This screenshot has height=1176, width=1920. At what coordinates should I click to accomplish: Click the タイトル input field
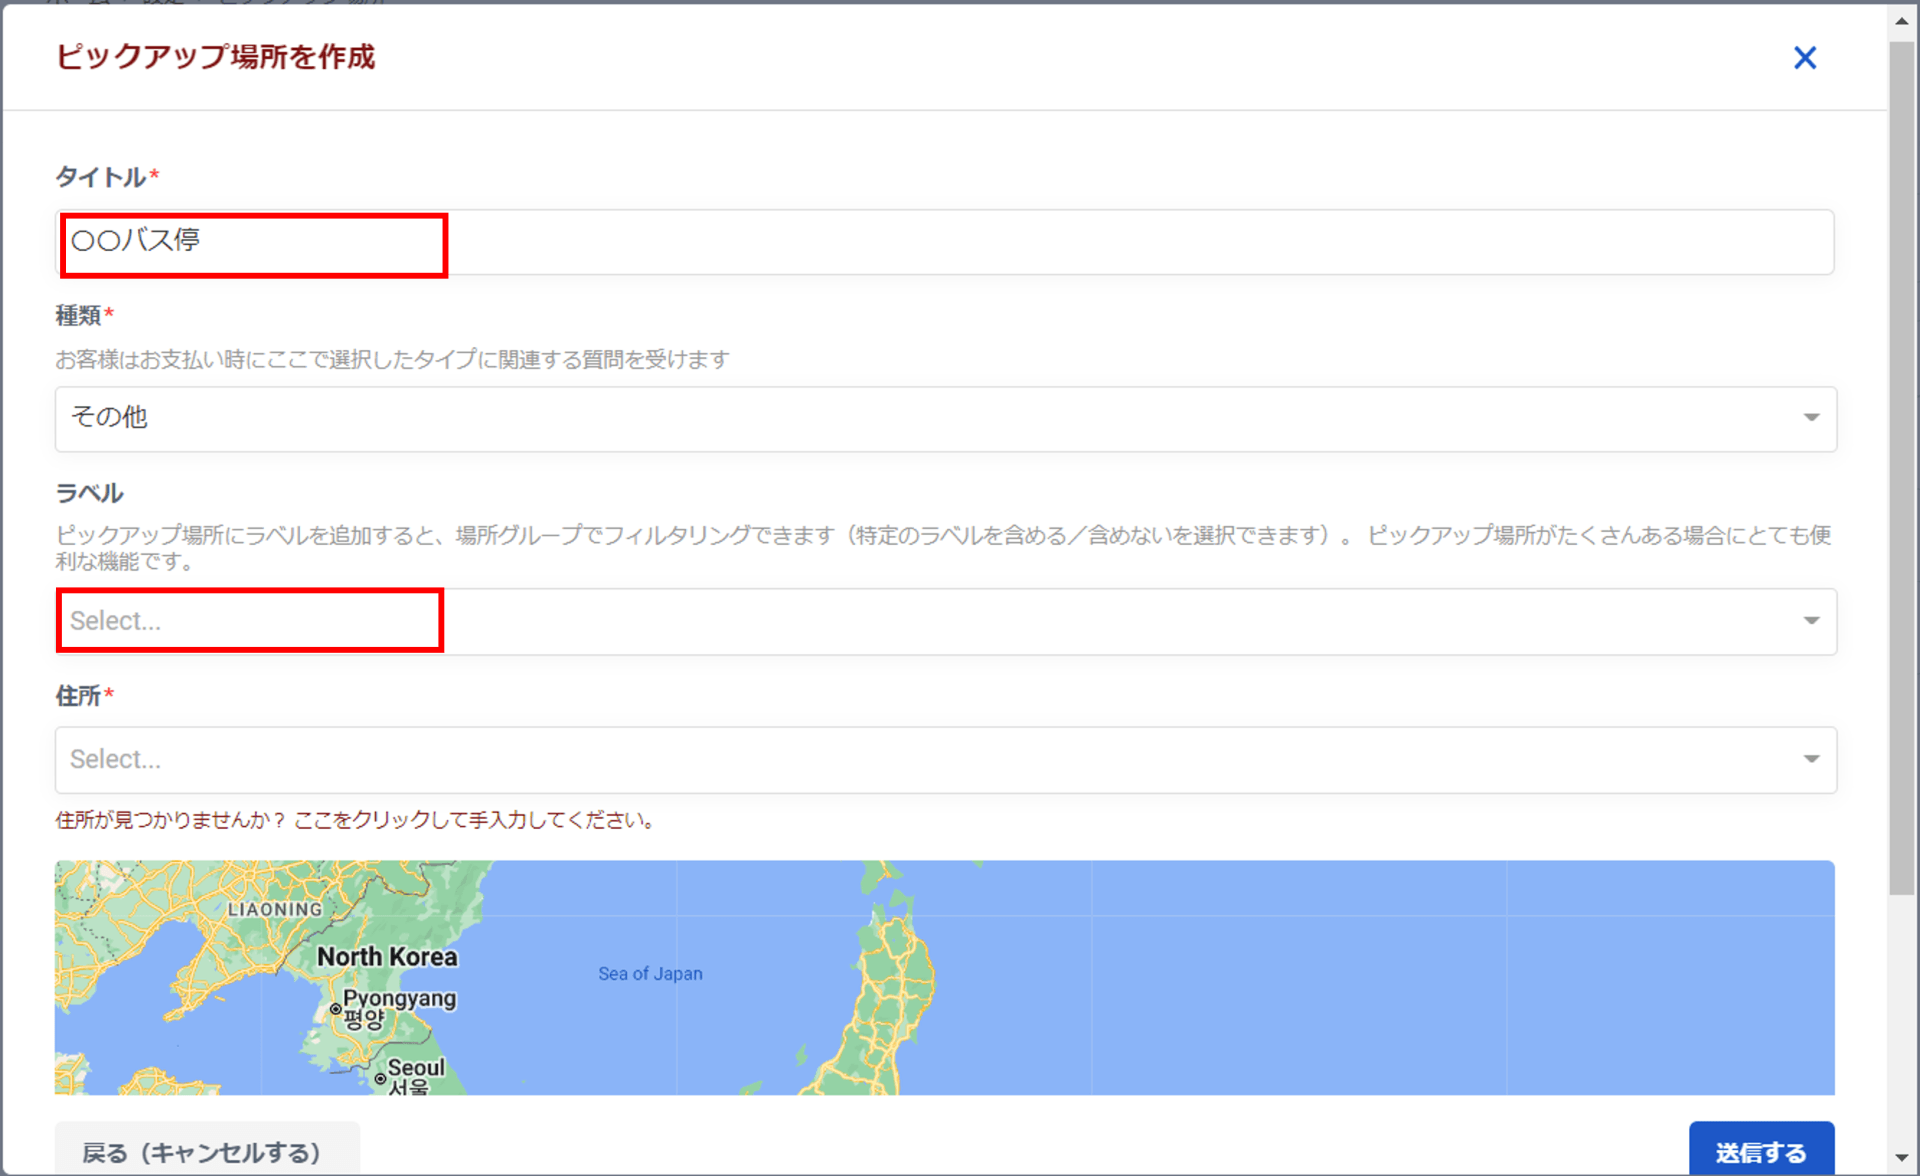[944, 242]
